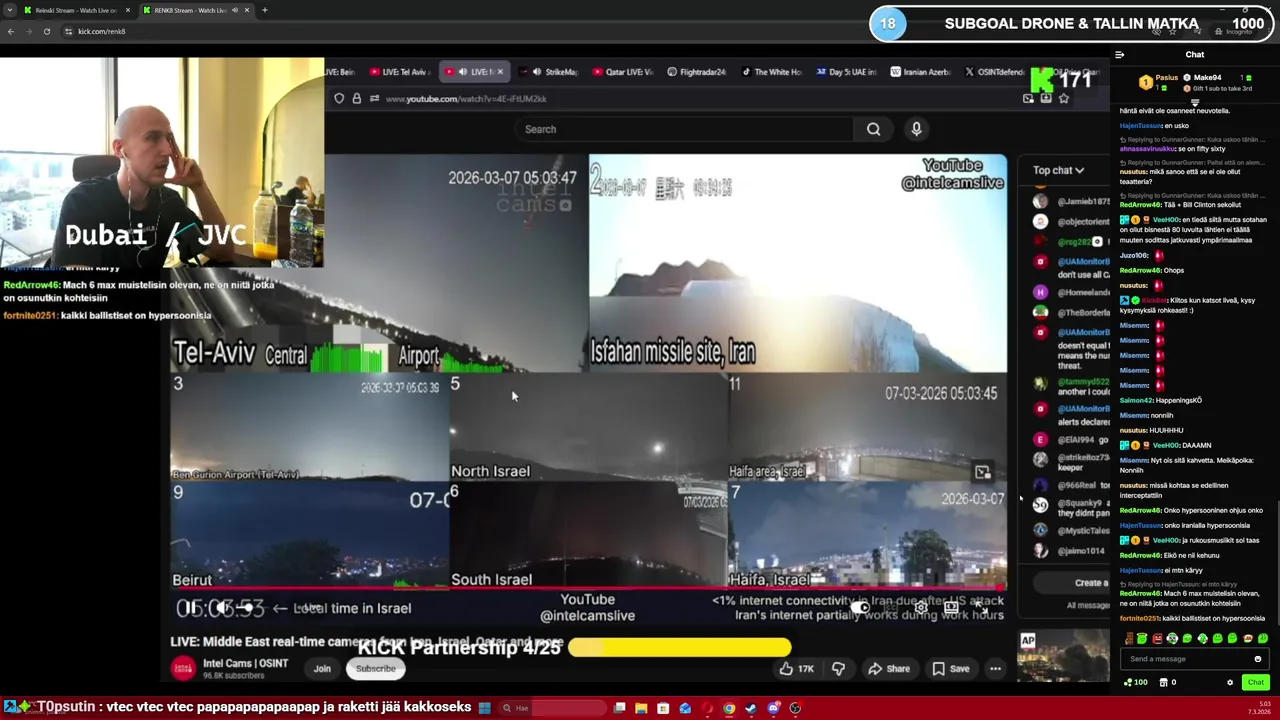Open Discord from the taskbar

pyautogui.click(x=773, y=708)
